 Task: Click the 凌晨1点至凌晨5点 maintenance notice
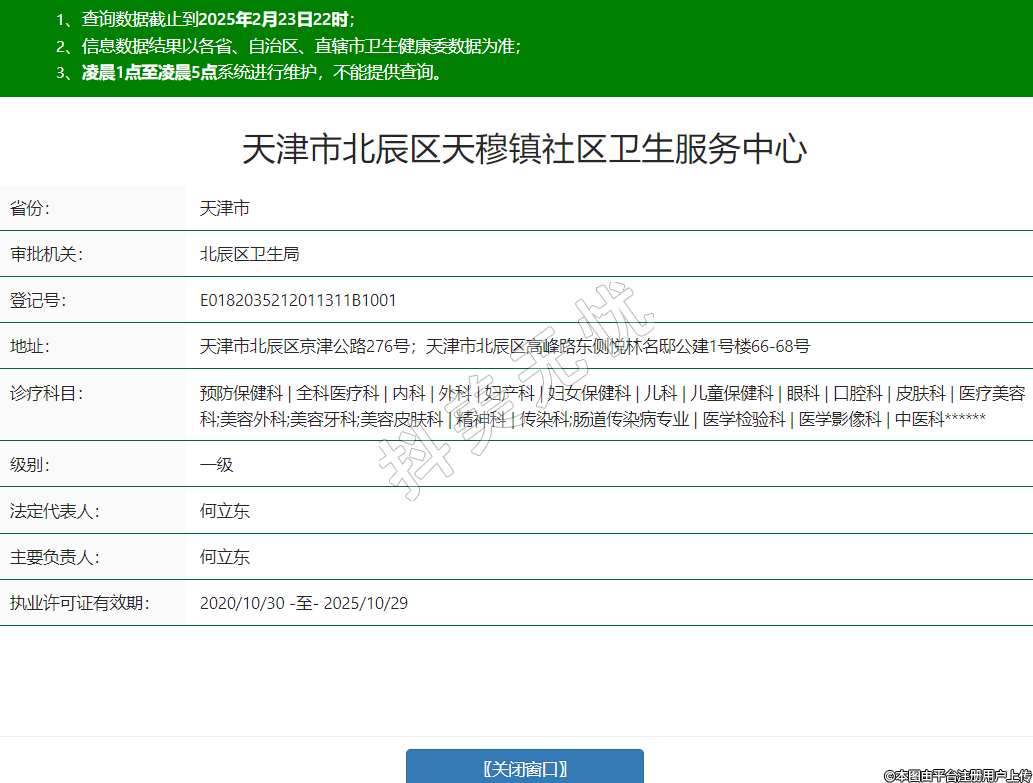[x=260, y=72]
